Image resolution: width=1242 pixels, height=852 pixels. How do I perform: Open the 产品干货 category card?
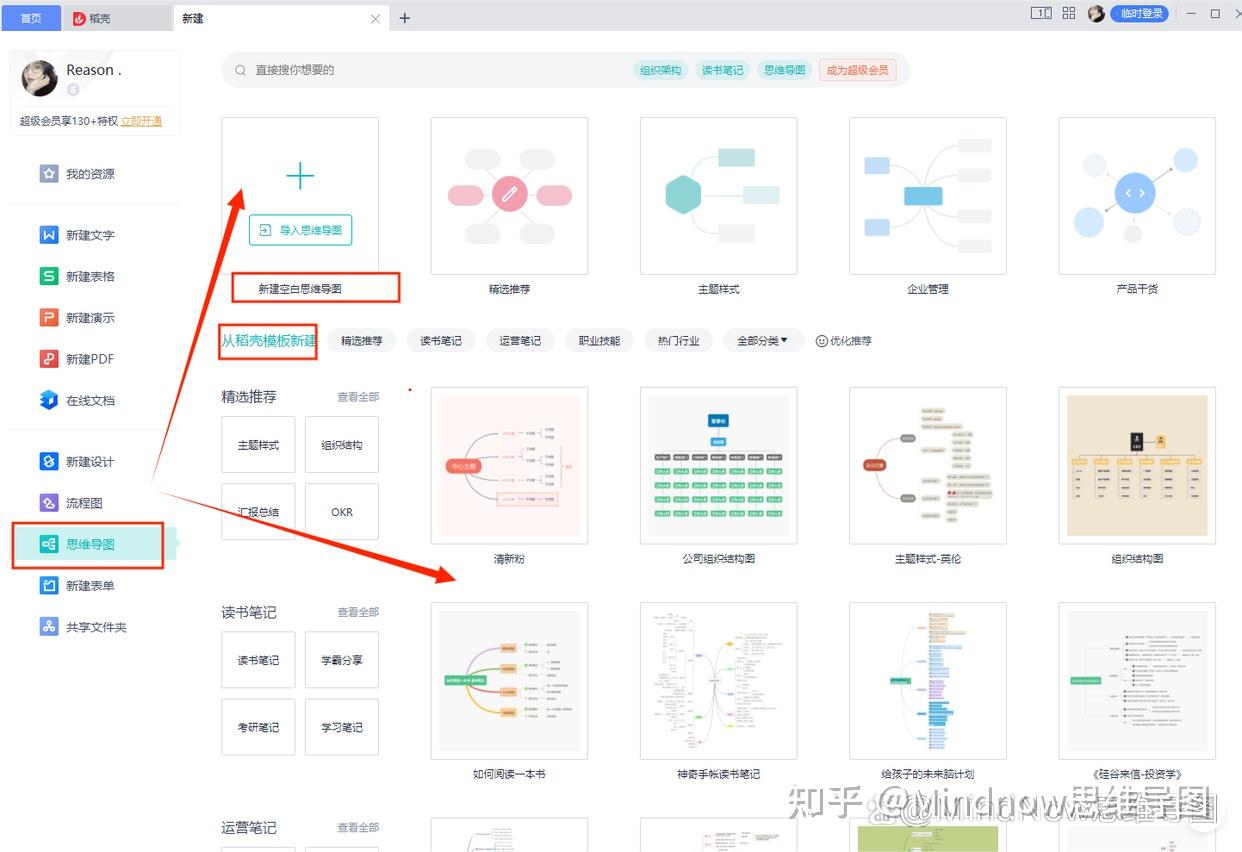(x=1137, y=196)
